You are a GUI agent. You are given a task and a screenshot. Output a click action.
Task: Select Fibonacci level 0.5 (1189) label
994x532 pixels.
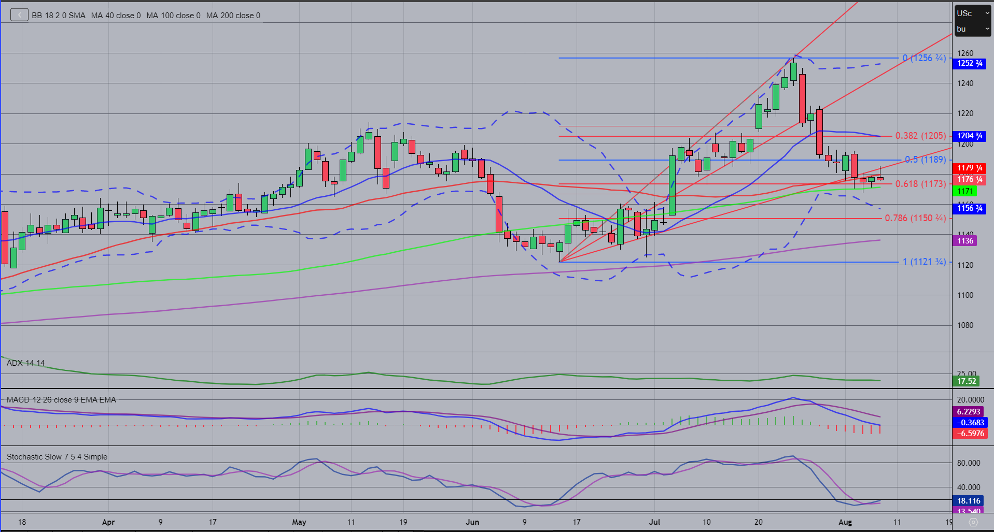click(926, 160)
